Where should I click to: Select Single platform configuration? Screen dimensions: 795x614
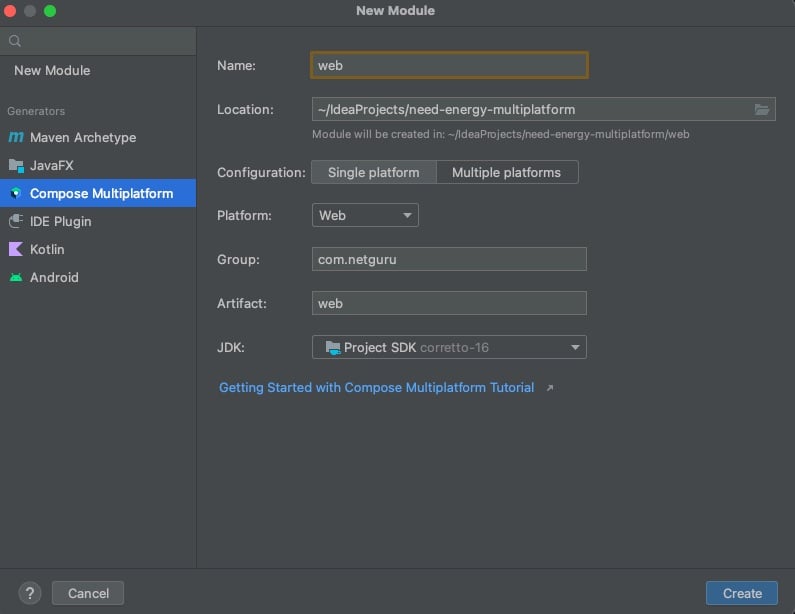(373, 172)
